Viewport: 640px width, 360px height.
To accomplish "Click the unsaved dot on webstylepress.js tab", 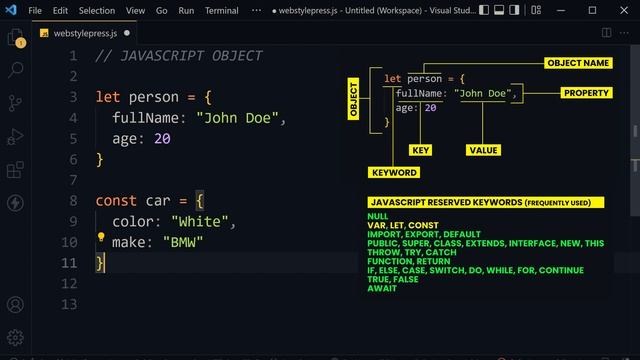I will click(x=127, y=33).
